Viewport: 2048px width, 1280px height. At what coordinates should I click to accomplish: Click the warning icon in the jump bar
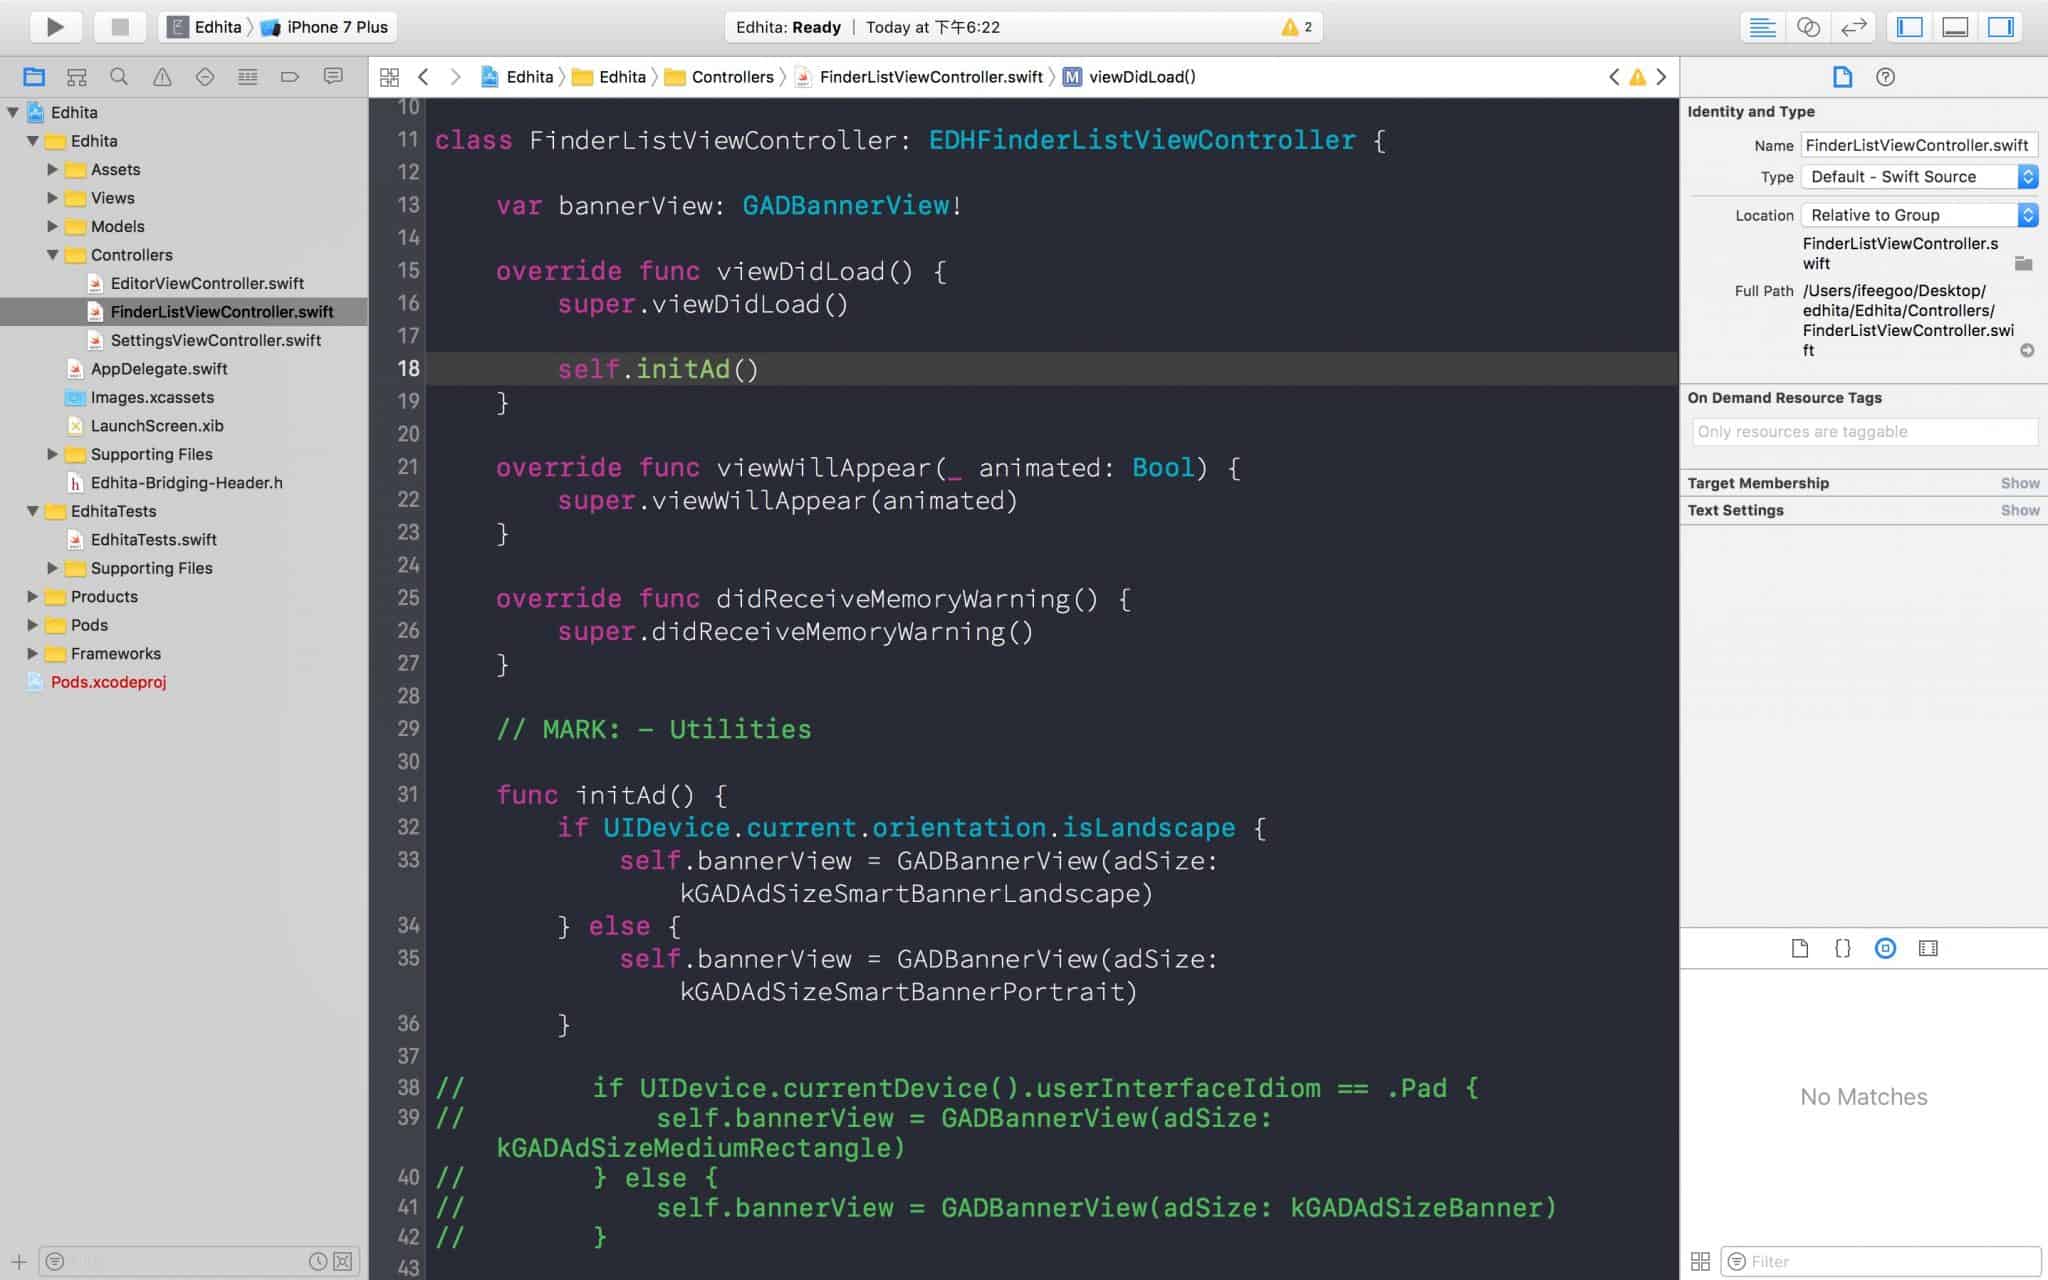point(1637,77)
